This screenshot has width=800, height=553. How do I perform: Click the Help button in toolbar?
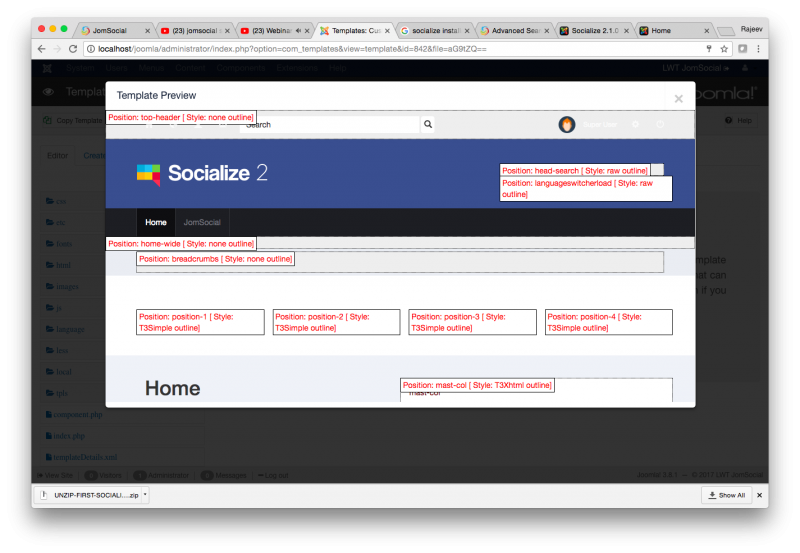point(739,120)
